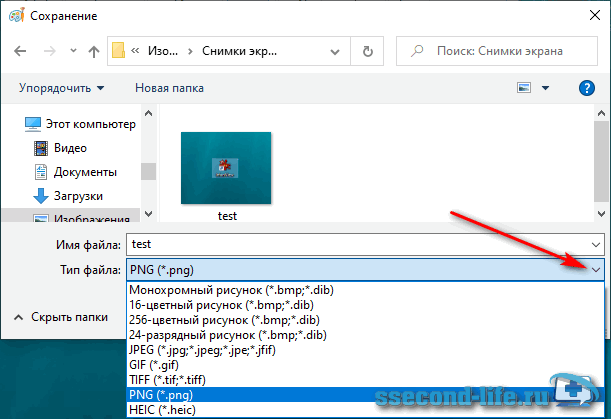611x419 pixels.
Task: Select the test image thumbnail
Action: coord(227,170)
